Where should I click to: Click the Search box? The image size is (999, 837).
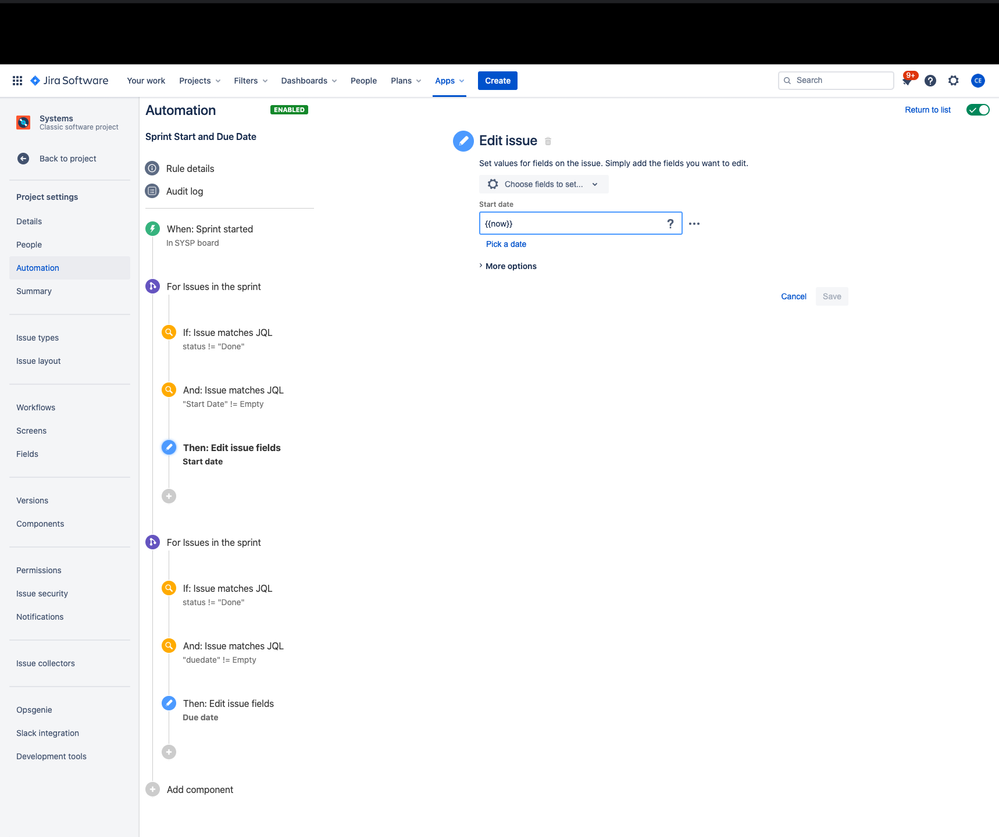point(836,80)
